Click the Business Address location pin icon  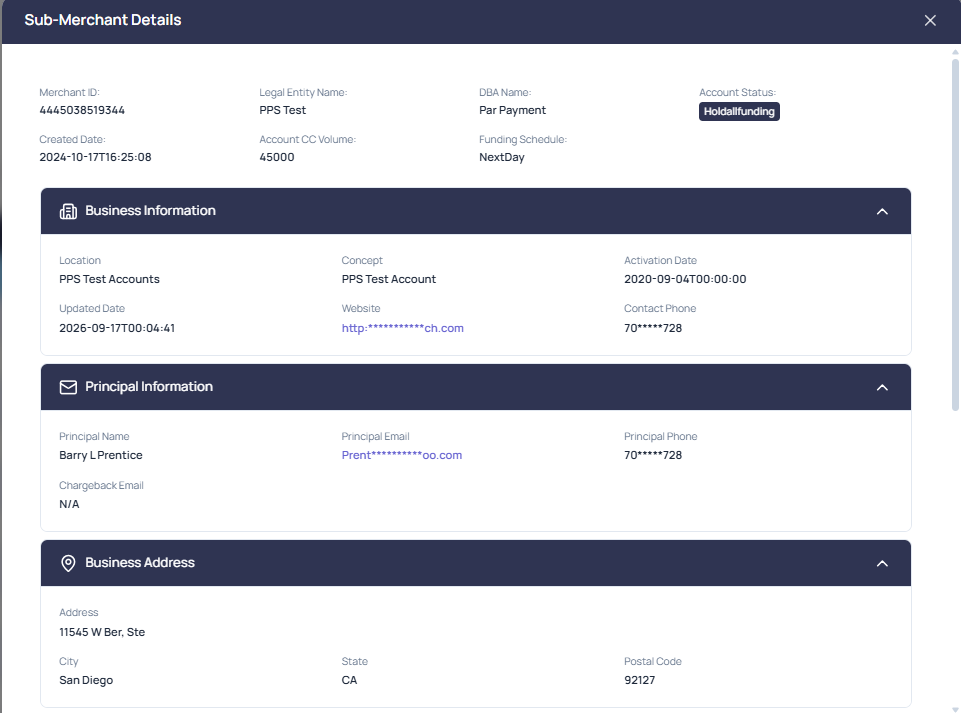coord(68,563)
